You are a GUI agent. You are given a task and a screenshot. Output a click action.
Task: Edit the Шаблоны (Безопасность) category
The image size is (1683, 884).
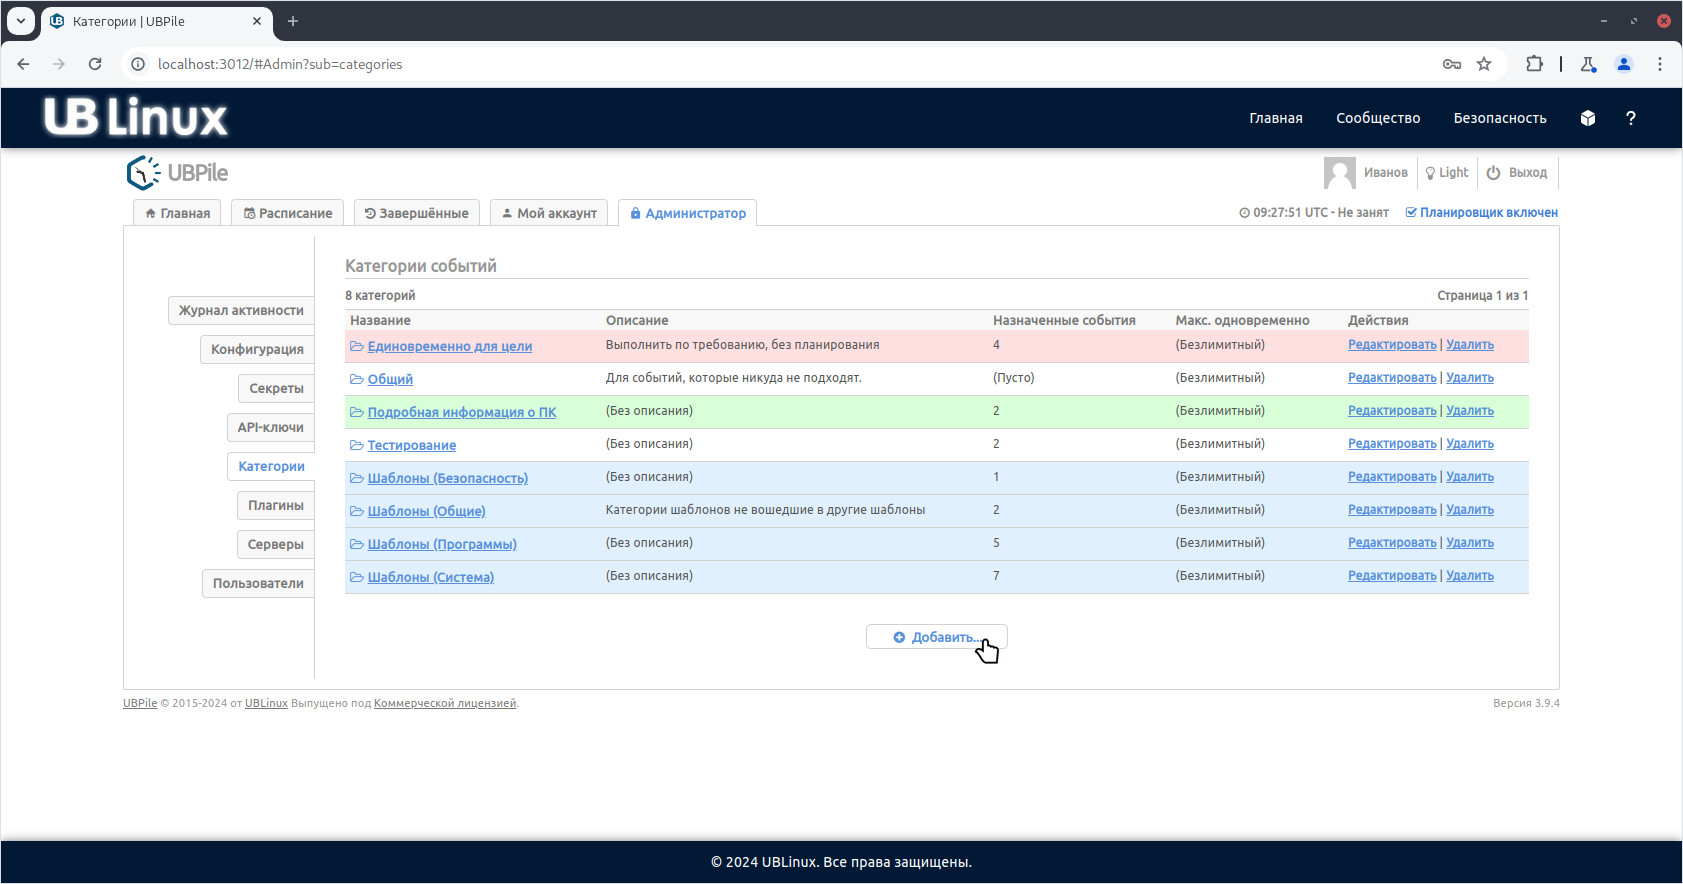coord(1392,477)
